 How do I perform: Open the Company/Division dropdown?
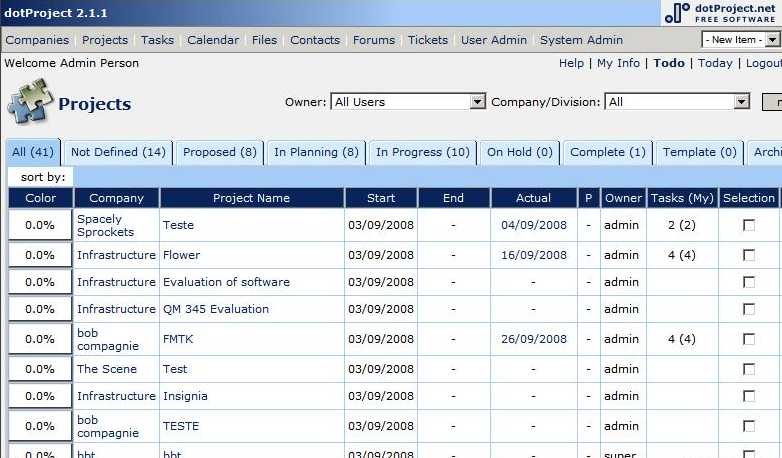[x=677, y=102]
